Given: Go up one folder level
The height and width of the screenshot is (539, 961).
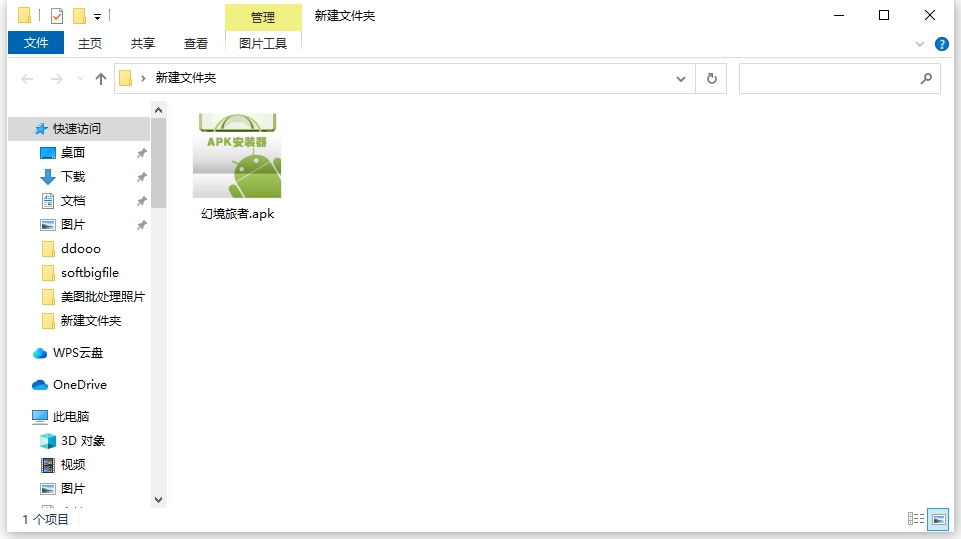Looking at the screenshot, I should click(101, 78).
